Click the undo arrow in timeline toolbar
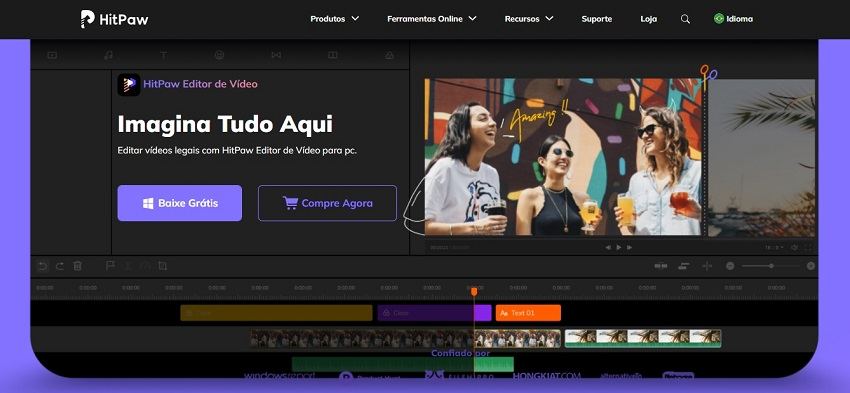 click(42, 266)
